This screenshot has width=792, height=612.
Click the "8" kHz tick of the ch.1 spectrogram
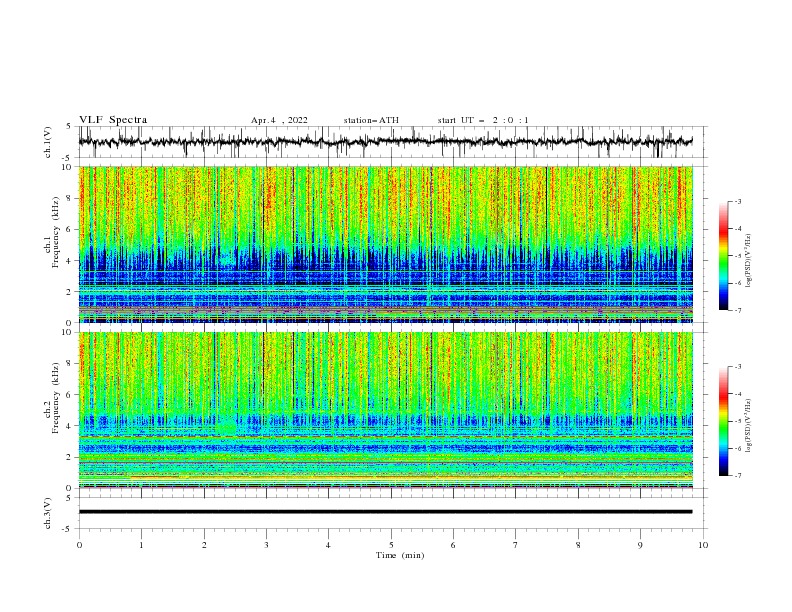pos(68,198)
